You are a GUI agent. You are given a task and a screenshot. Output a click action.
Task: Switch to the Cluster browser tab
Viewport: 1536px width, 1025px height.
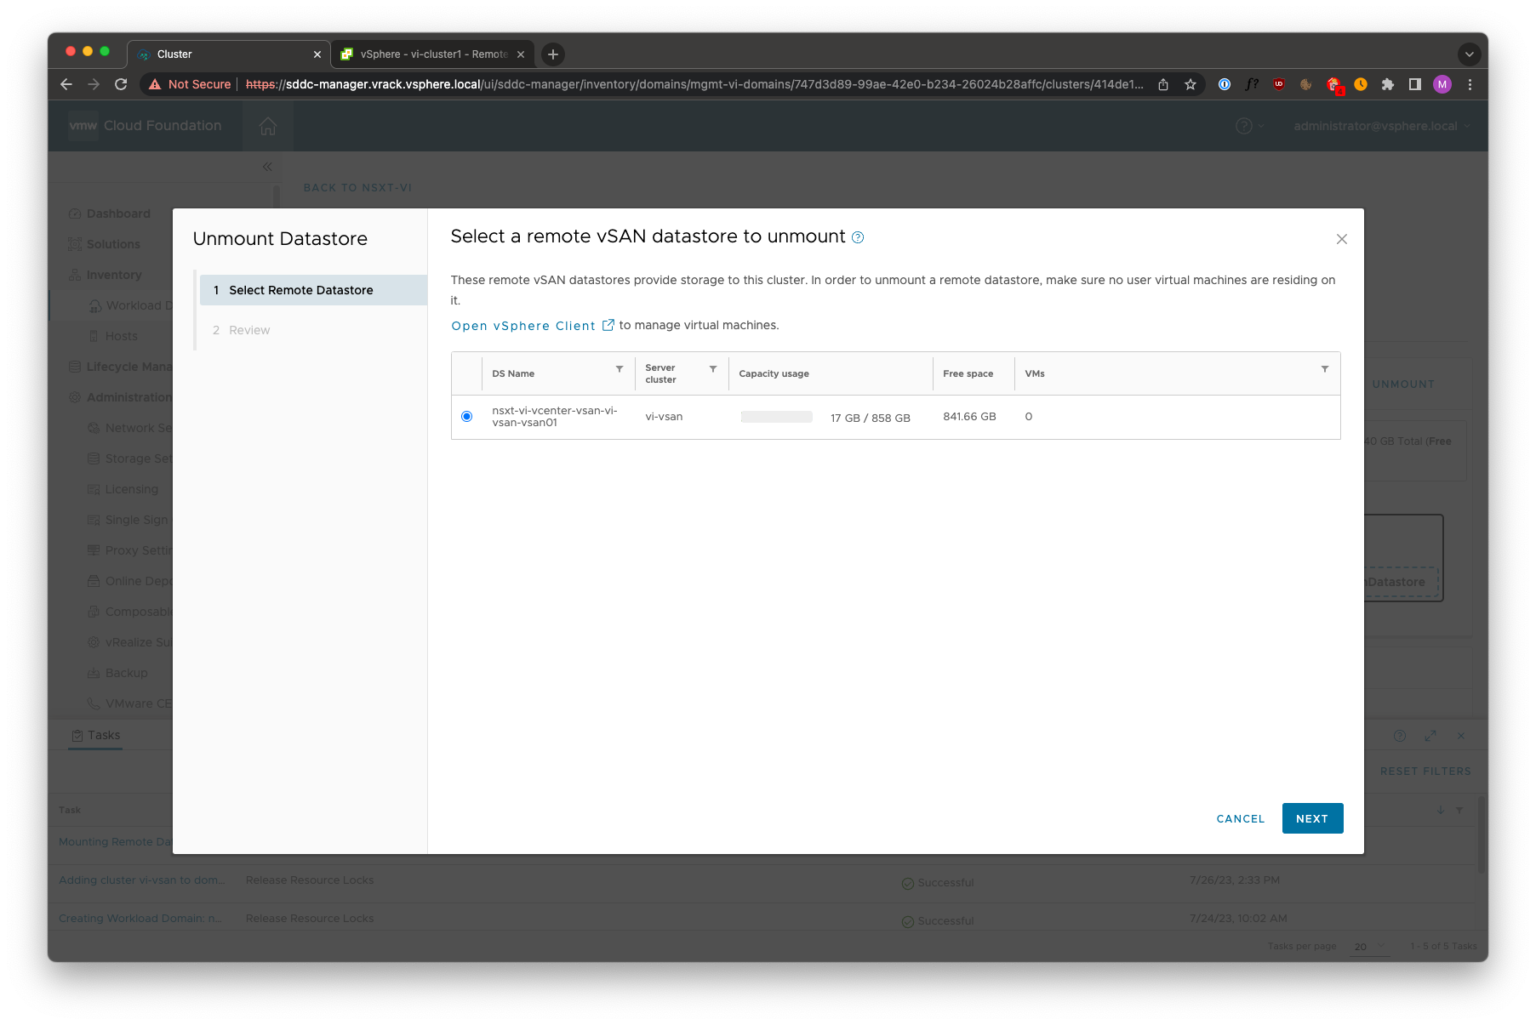click(175, 53)
